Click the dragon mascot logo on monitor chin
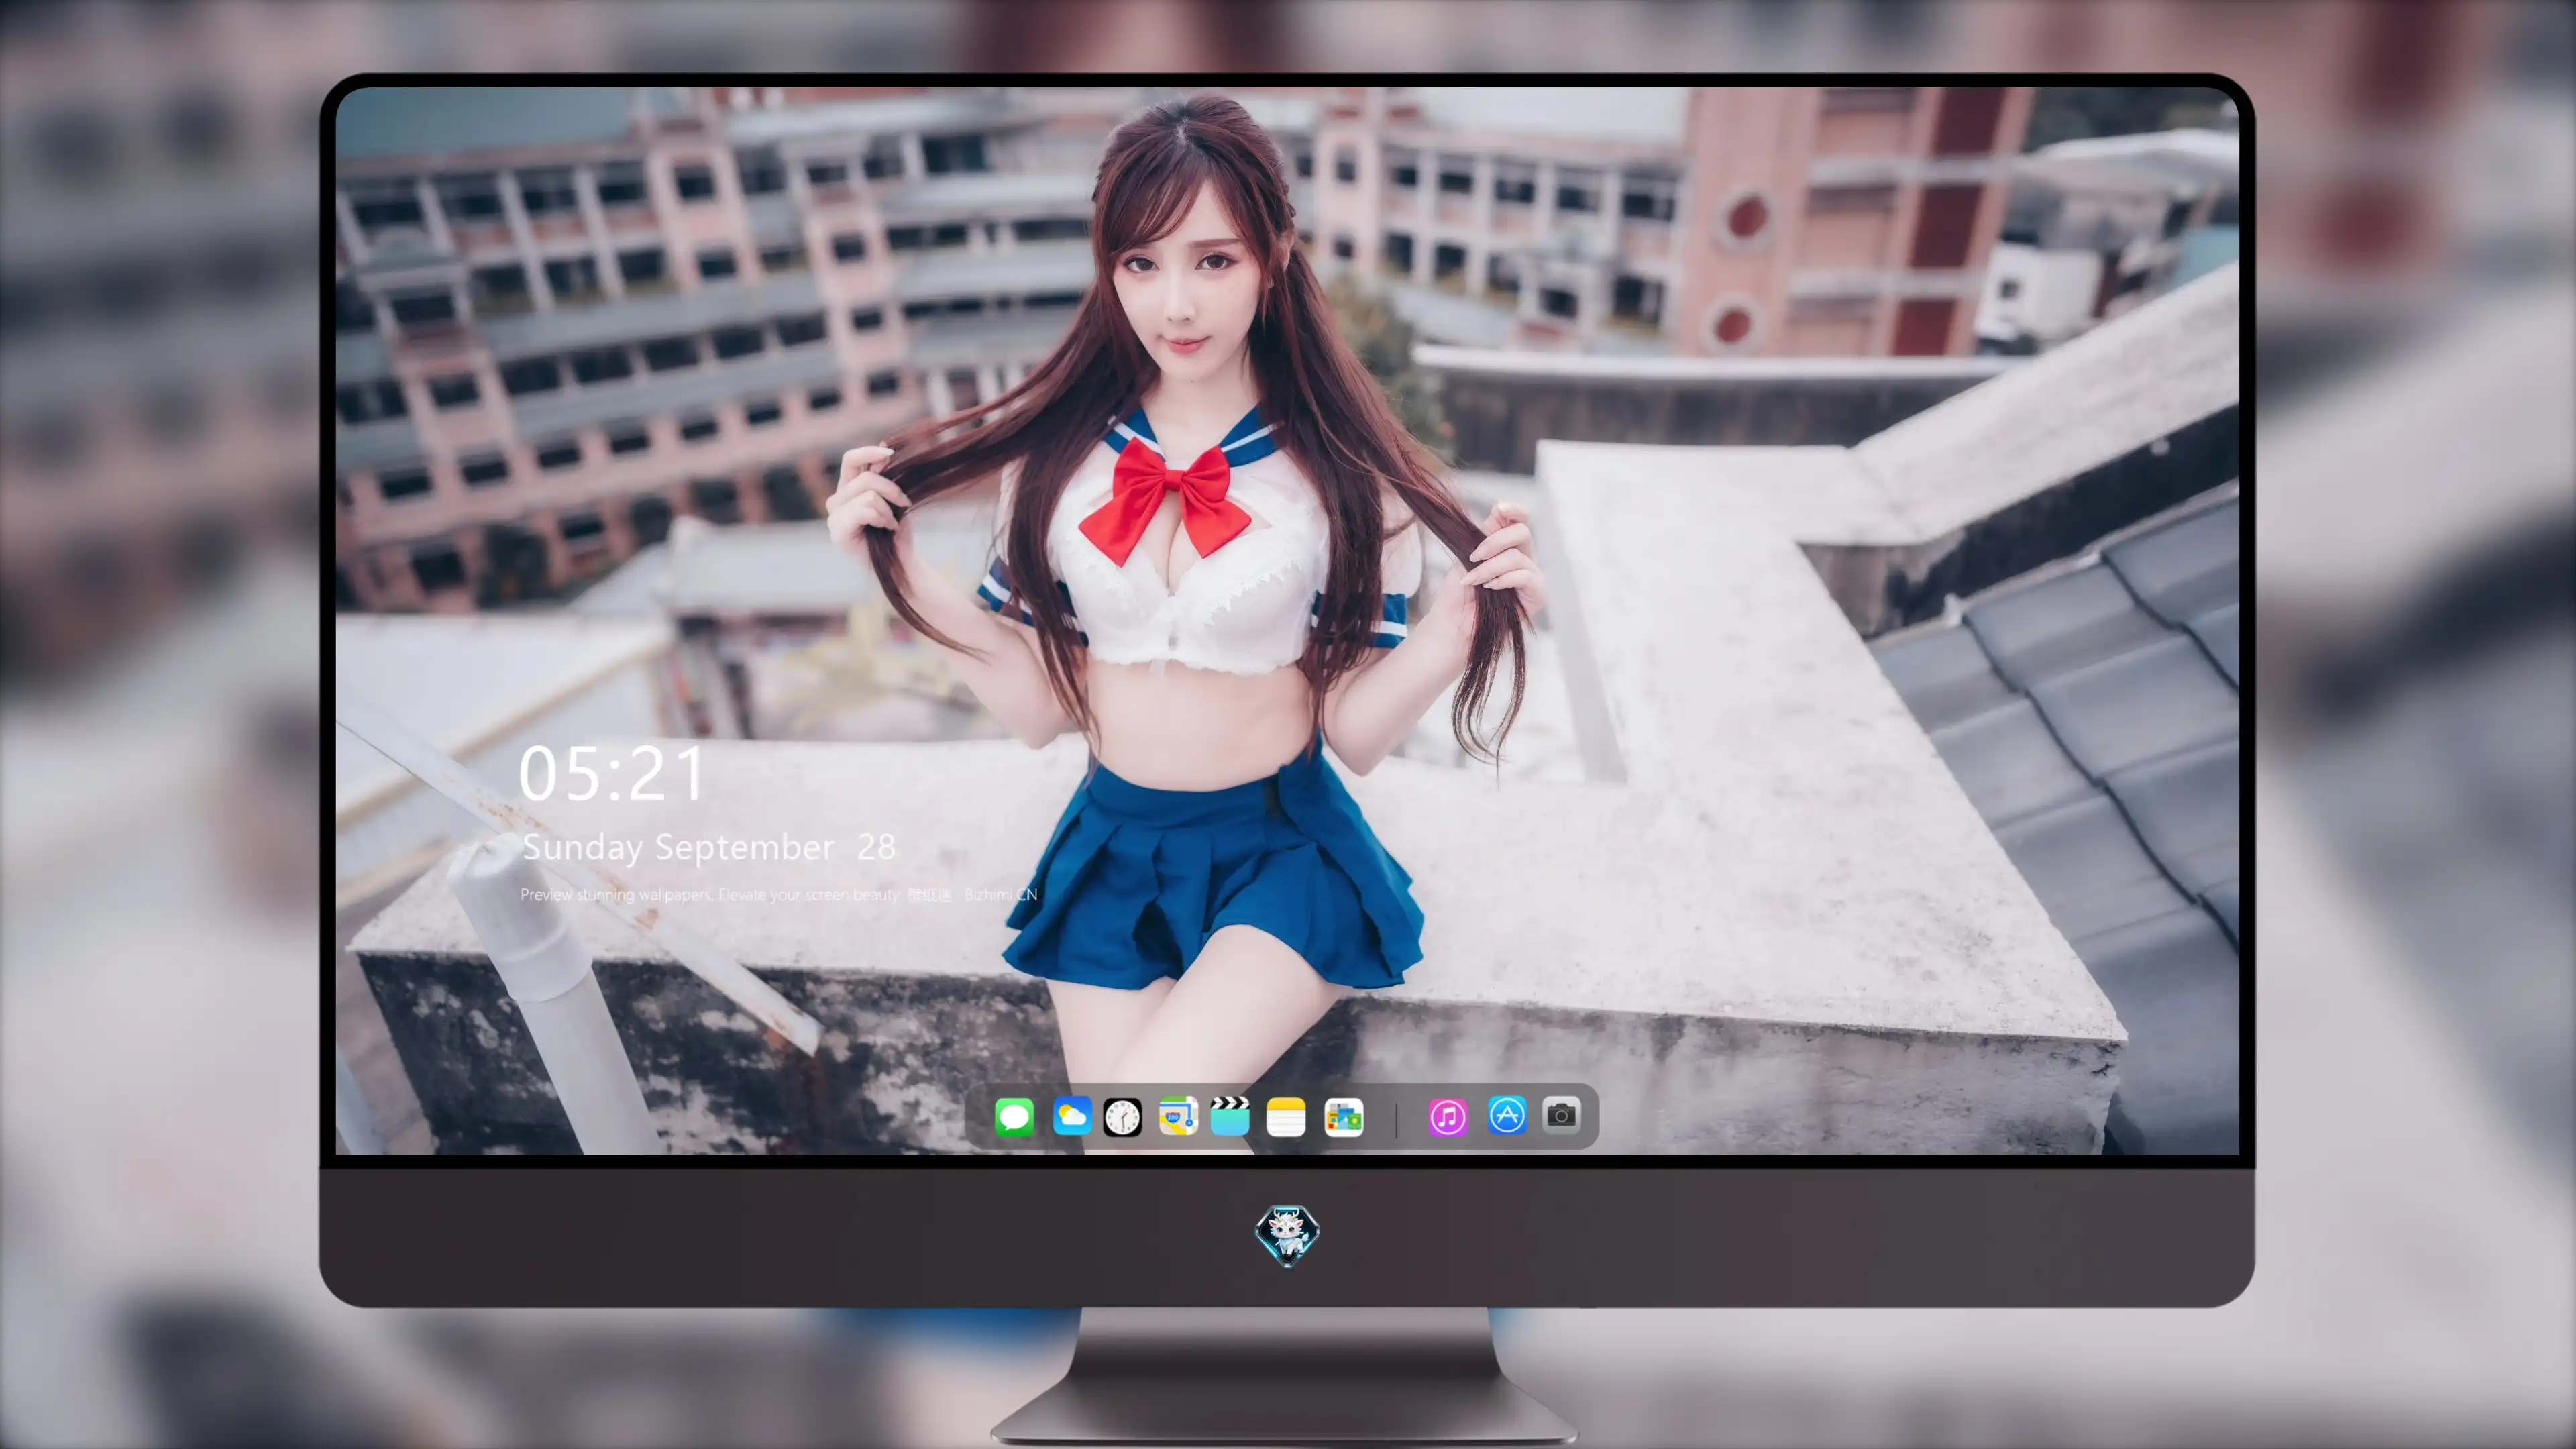The width and height of the screenshot is (2576, 1449). (1287, 1235)
